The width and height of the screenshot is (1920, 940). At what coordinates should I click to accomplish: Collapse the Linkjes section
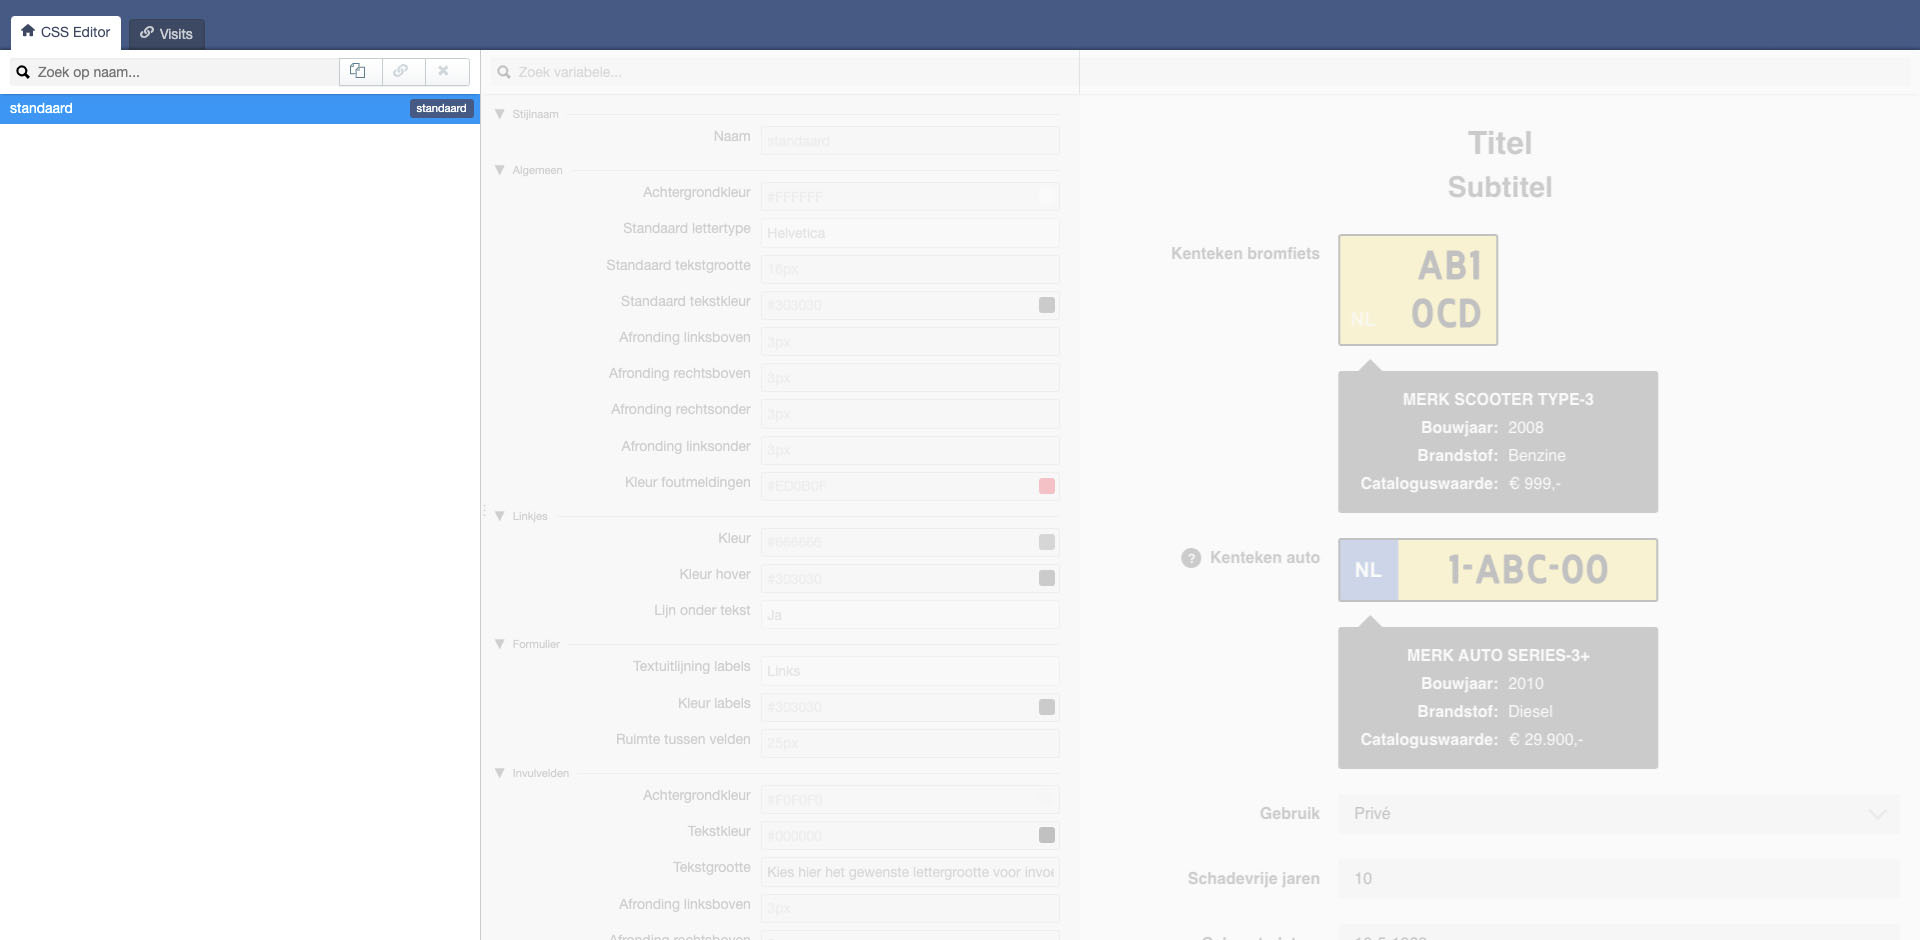(499, 516)
